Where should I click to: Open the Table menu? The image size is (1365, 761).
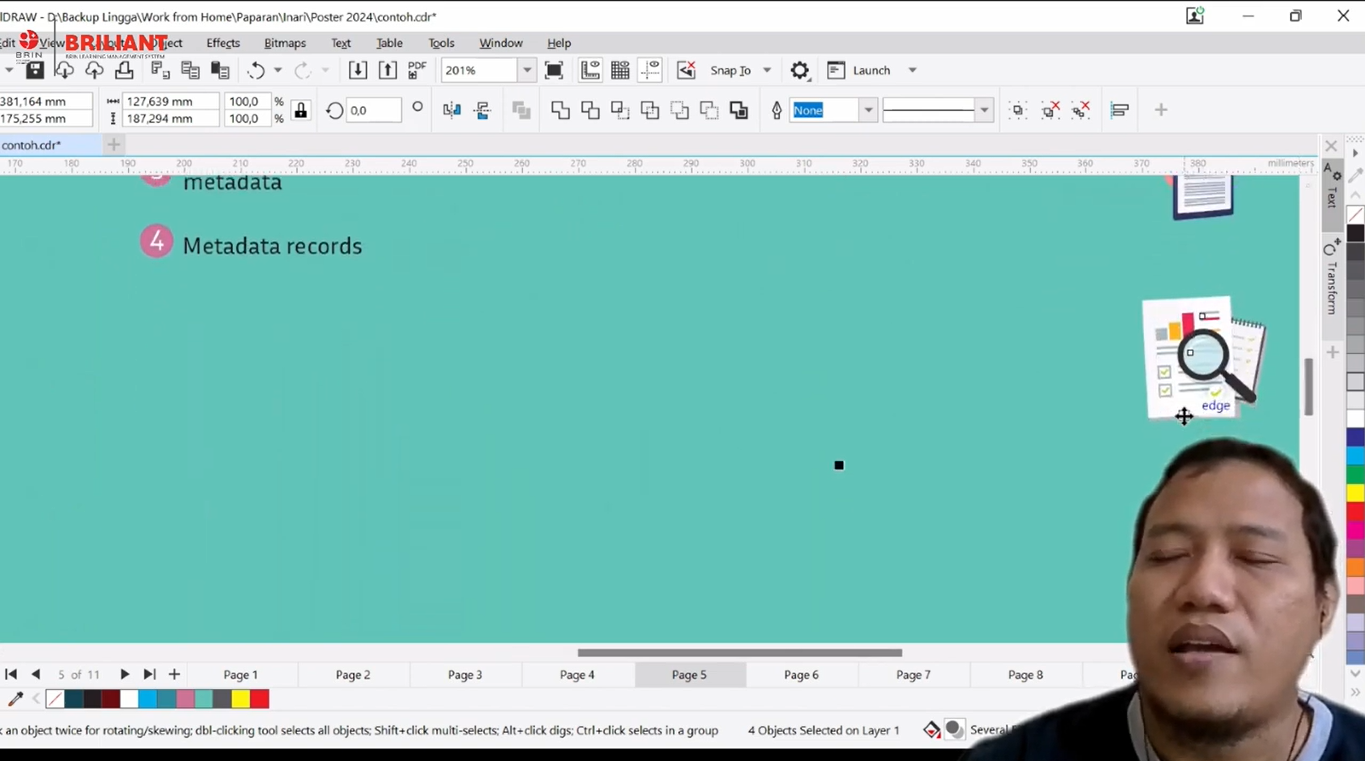tap(389, 43)
